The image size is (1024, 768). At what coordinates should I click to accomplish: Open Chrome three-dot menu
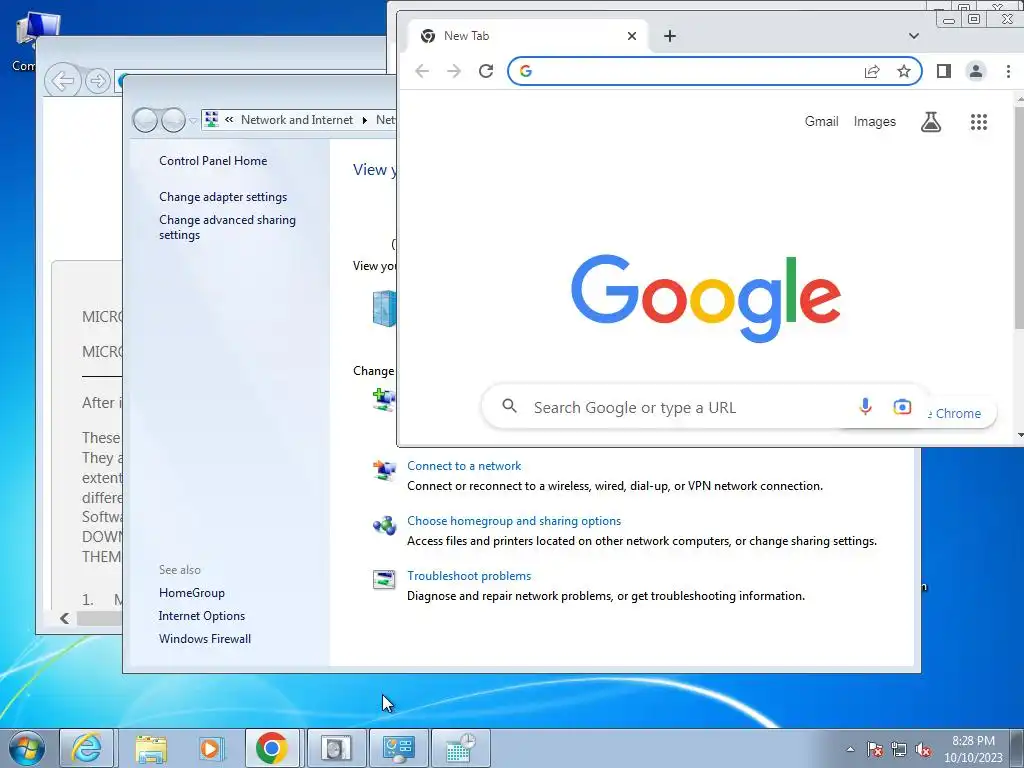pos(1008,71)
